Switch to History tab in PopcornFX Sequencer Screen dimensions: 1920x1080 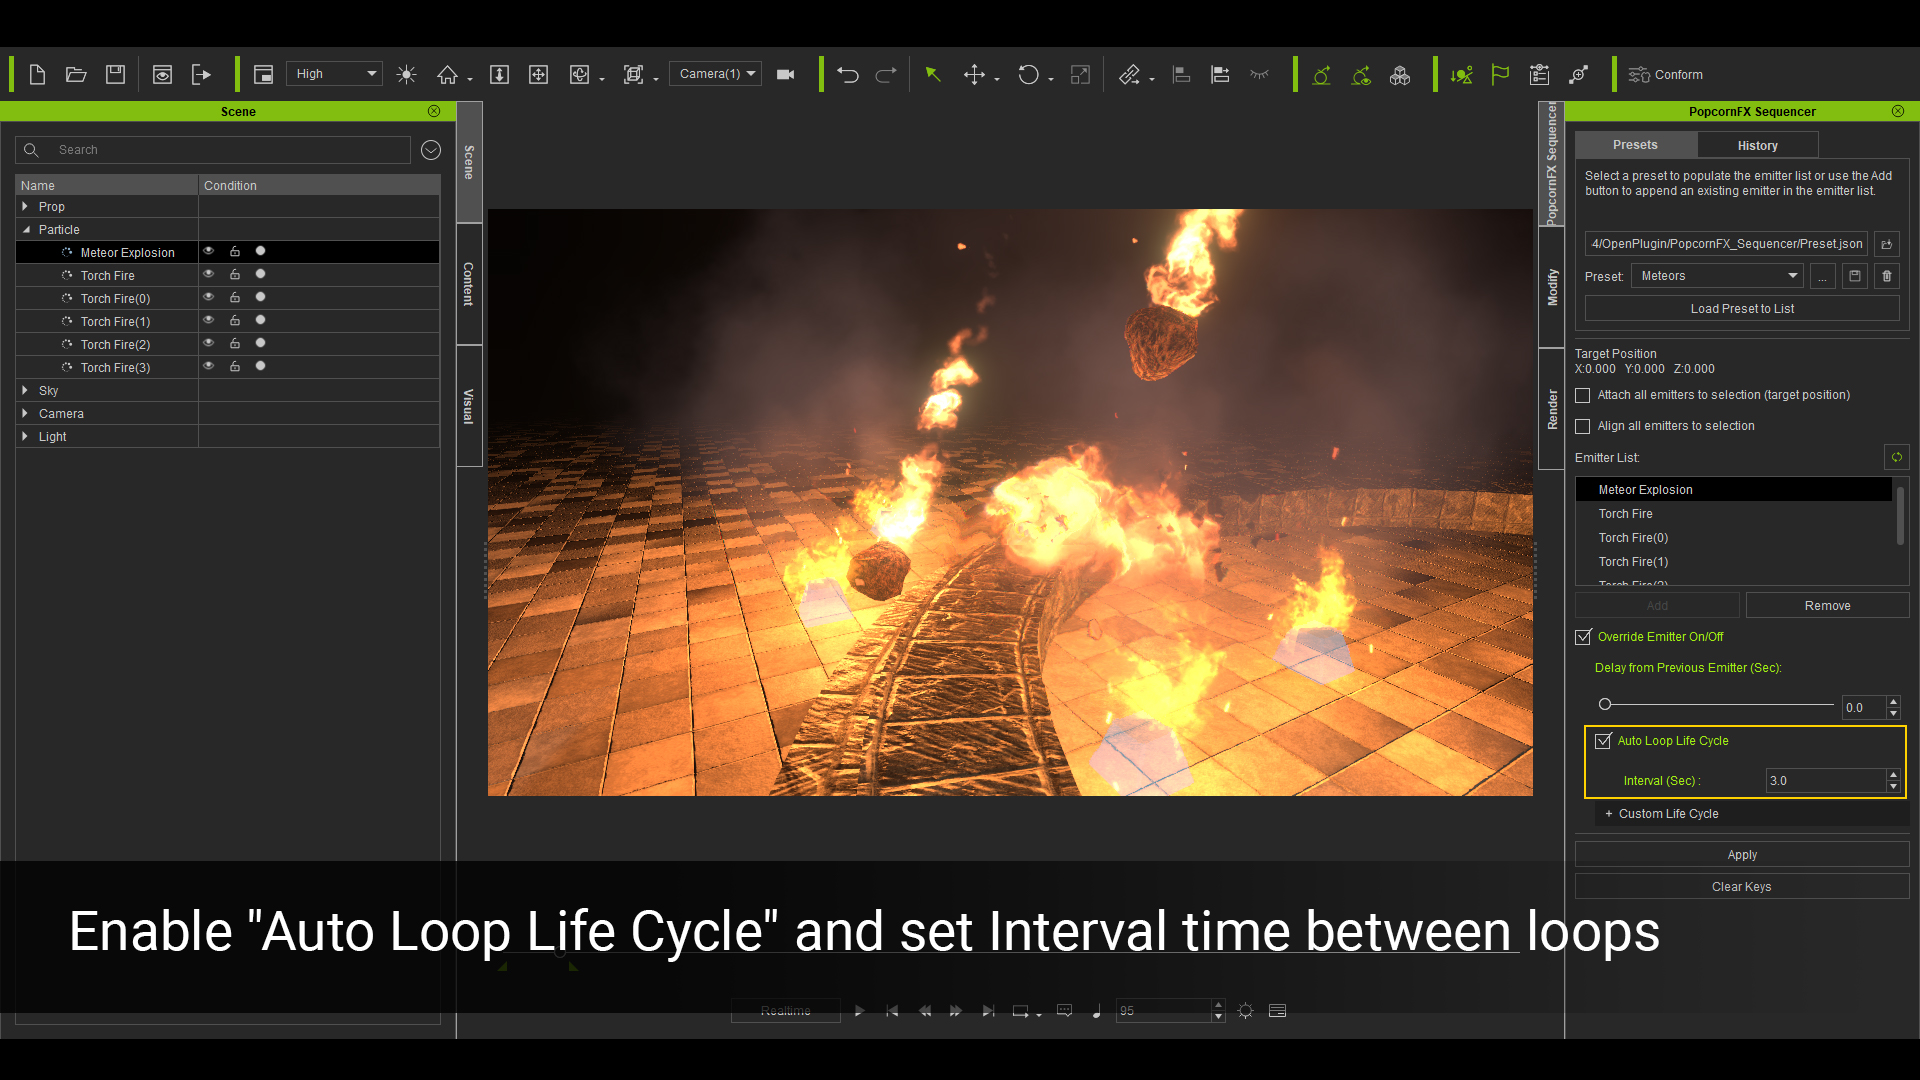(x=1758, y=145)
